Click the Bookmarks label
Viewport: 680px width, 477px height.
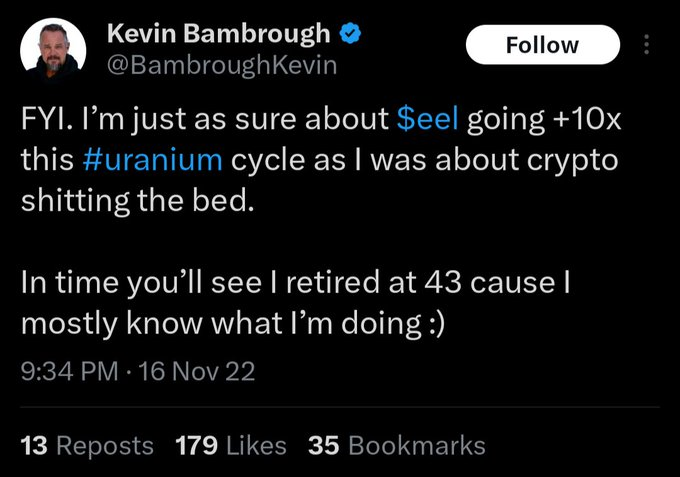coord(416,445)
